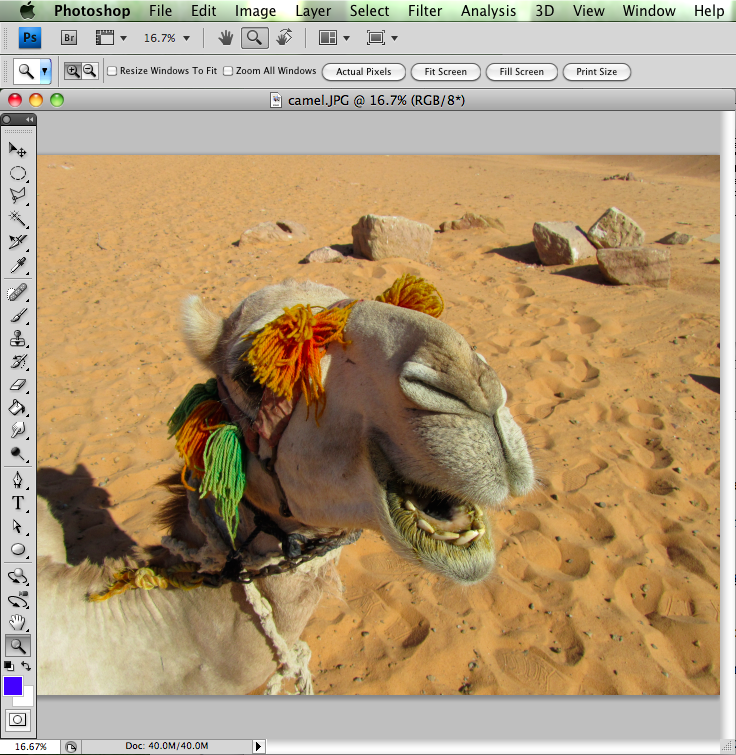Select the Clone Stamp tool
The height and width of the screenshot is (755, 736).
[x=18, y=338]
